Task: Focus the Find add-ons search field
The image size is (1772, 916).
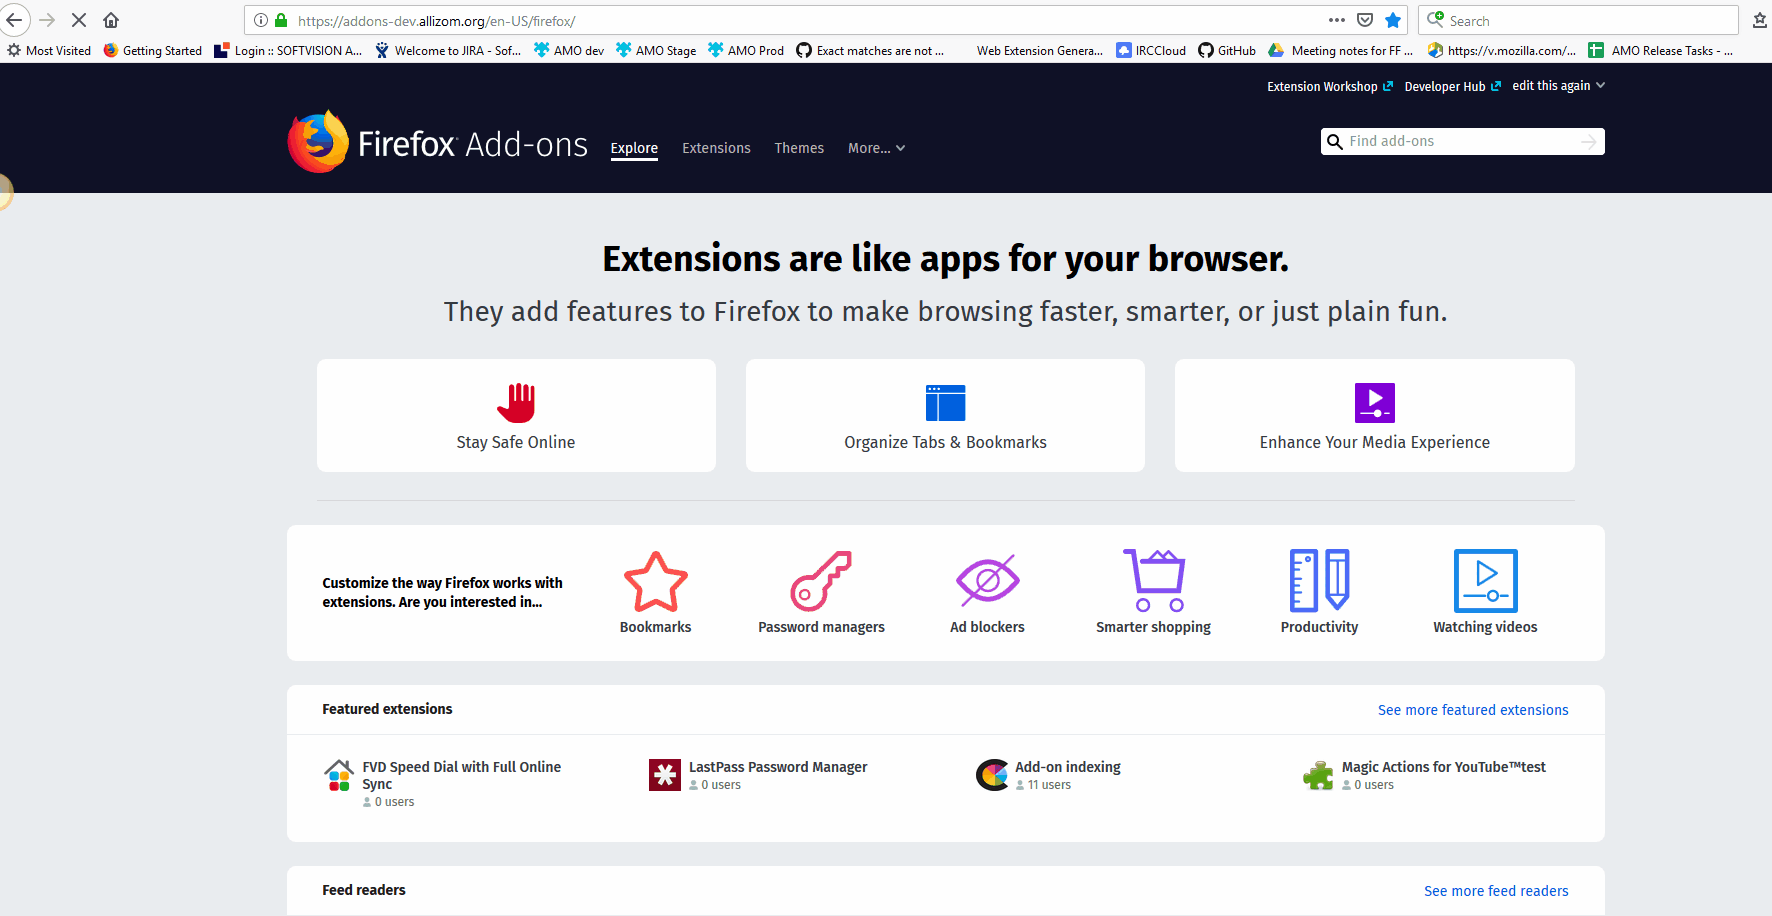Action: pyautogui.click(x=1463, y=142)
